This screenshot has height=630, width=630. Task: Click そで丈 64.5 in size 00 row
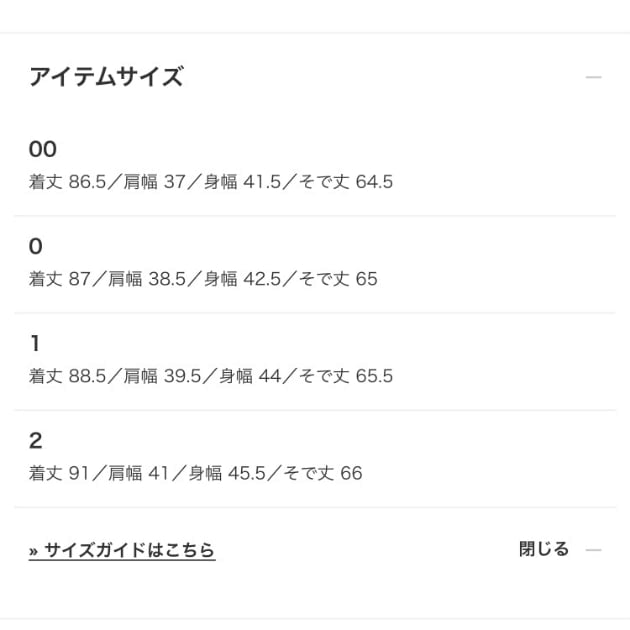point(346,182)
